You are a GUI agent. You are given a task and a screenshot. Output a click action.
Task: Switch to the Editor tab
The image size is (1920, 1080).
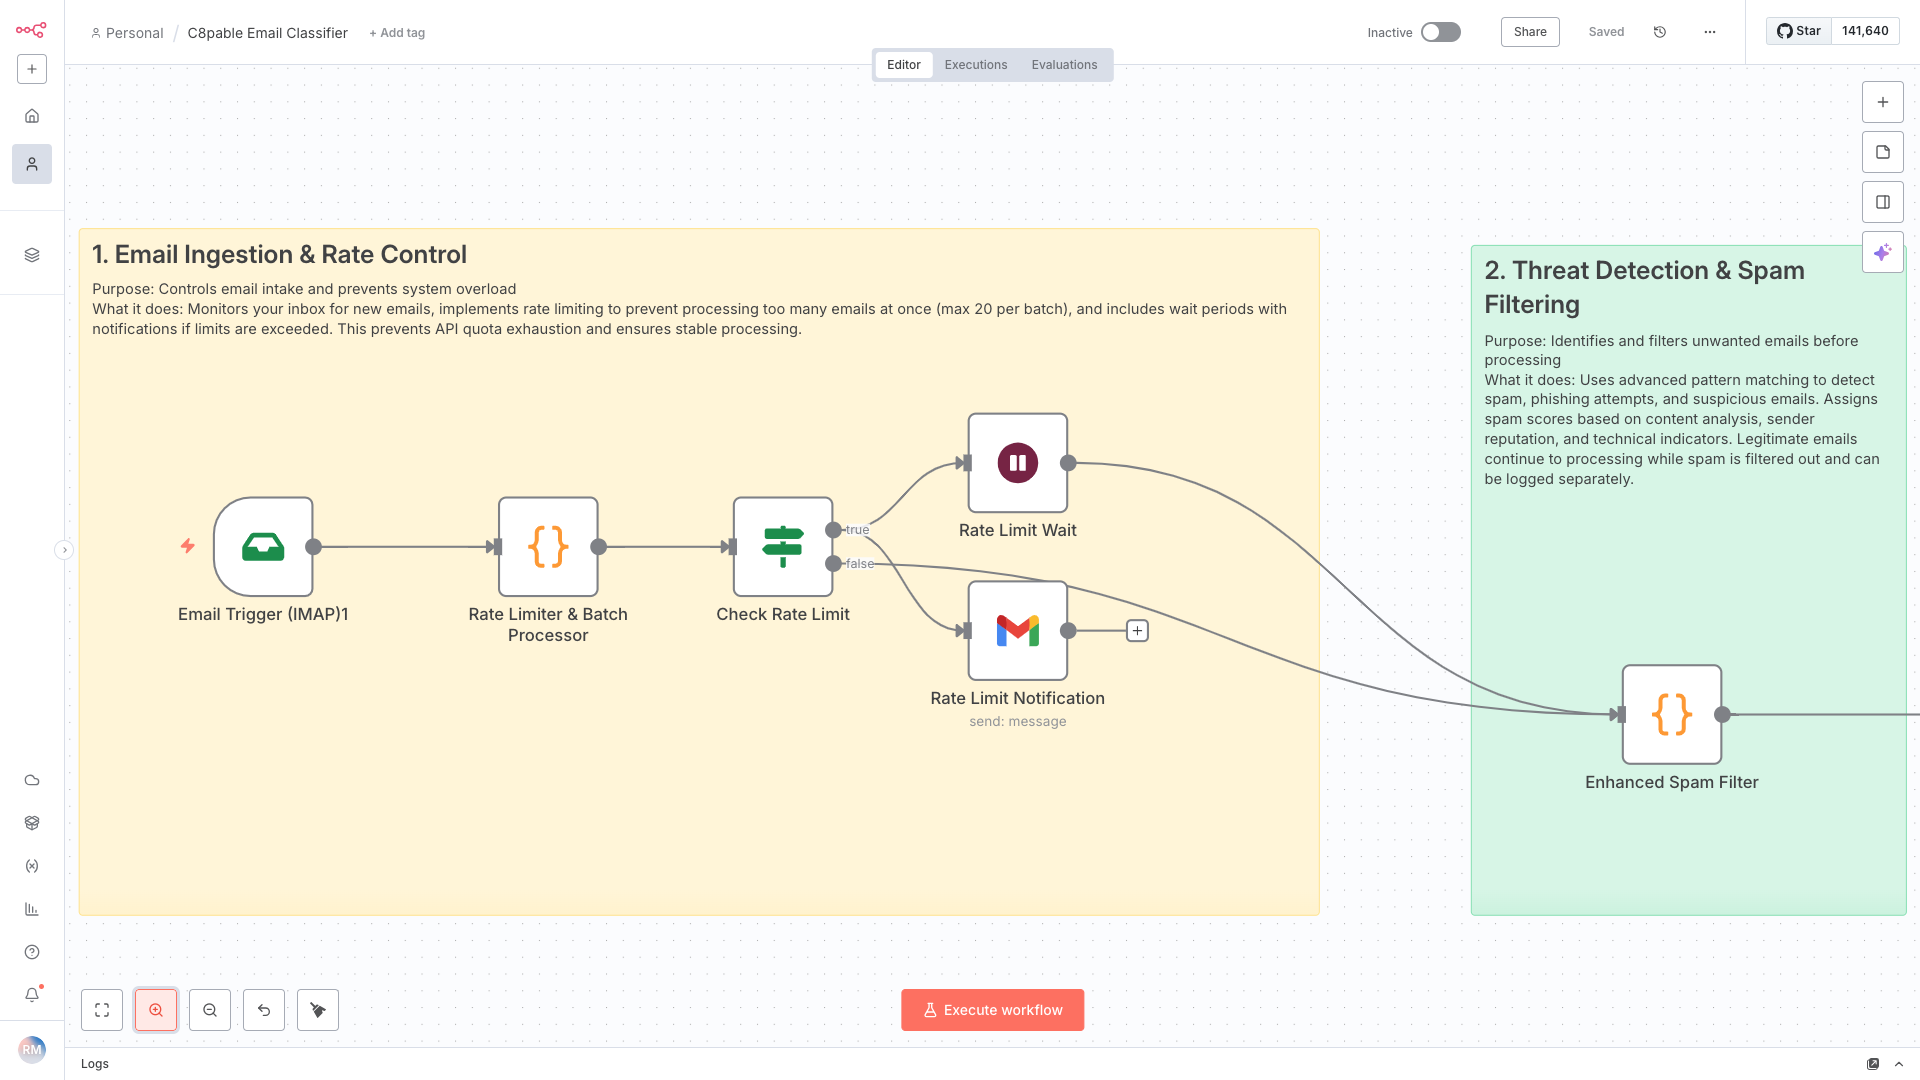pyautogui.click(x=904, y=65)
